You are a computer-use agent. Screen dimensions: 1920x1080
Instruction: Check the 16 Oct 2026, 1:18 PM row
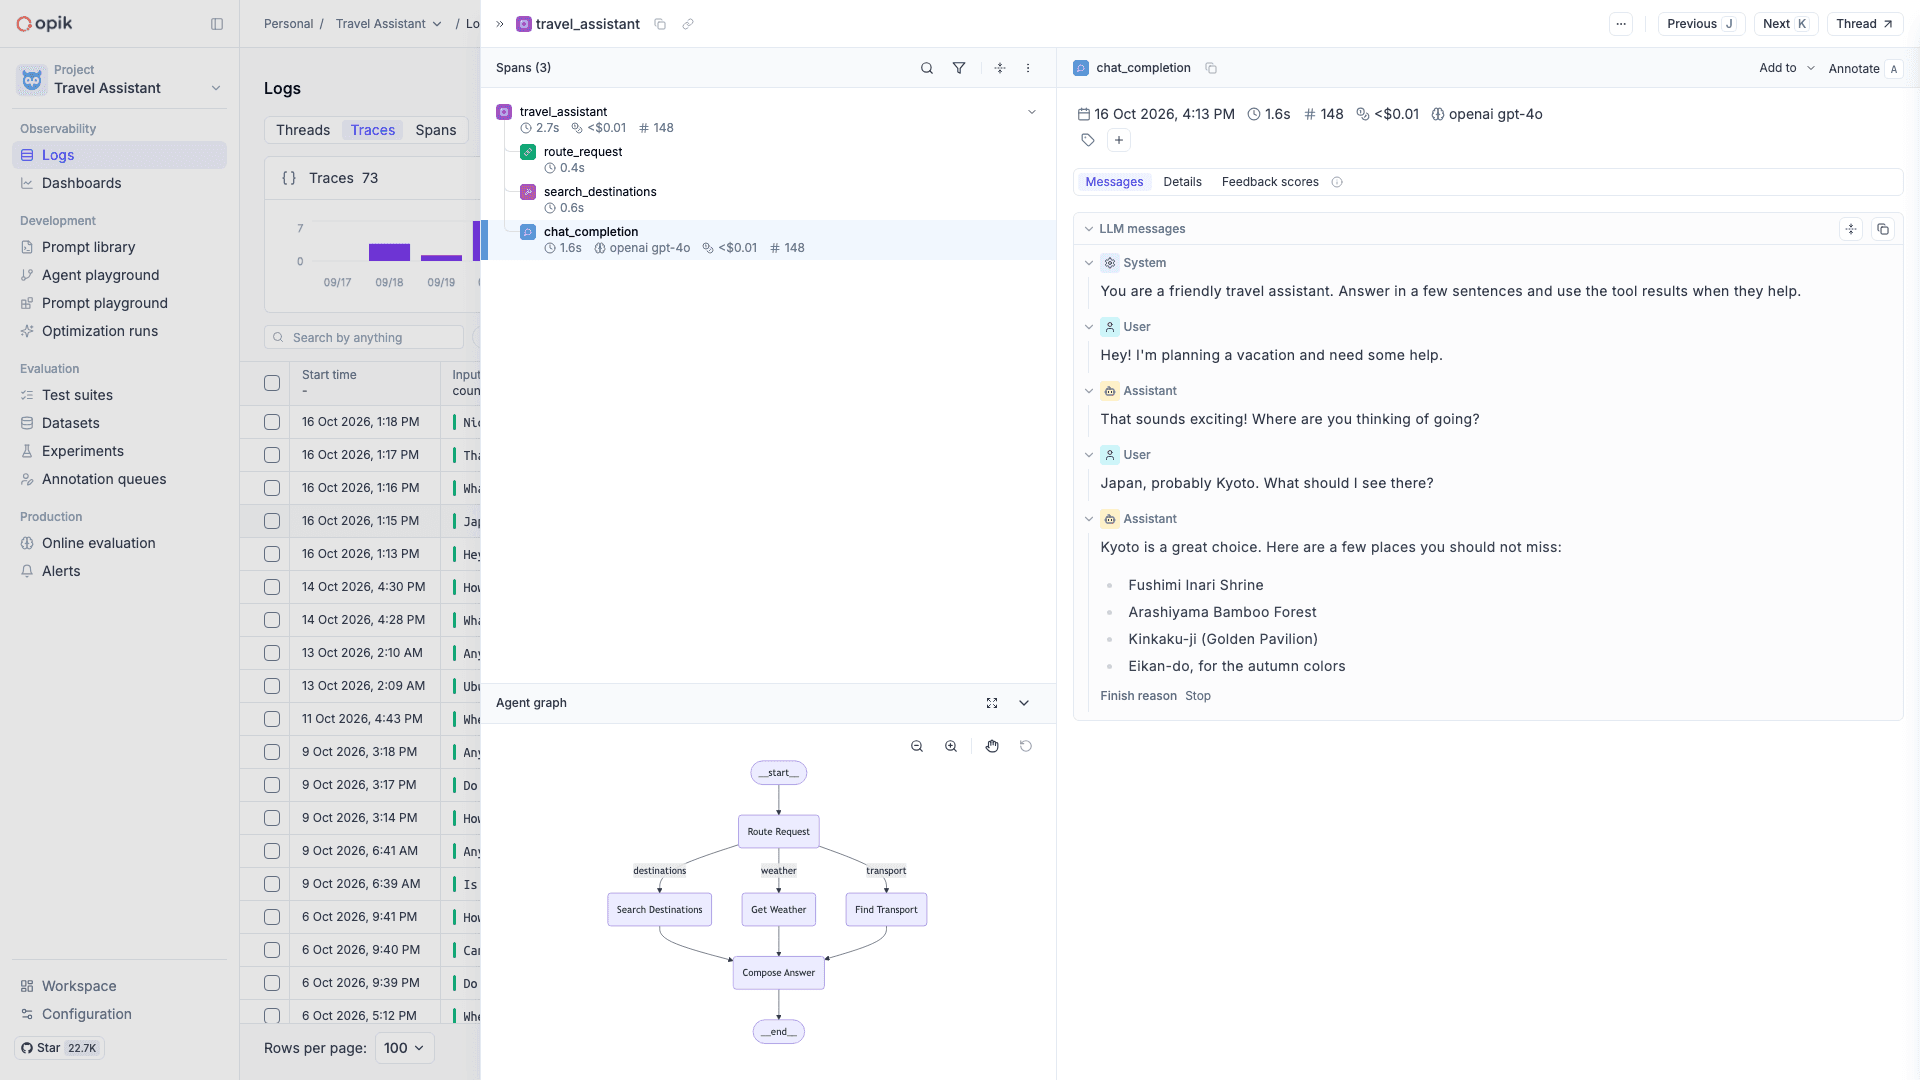click(x=272, y=422)
